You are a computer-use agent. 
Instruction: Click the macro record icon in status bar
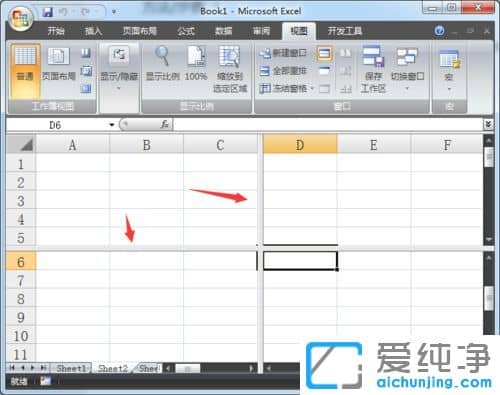[45, 380]
